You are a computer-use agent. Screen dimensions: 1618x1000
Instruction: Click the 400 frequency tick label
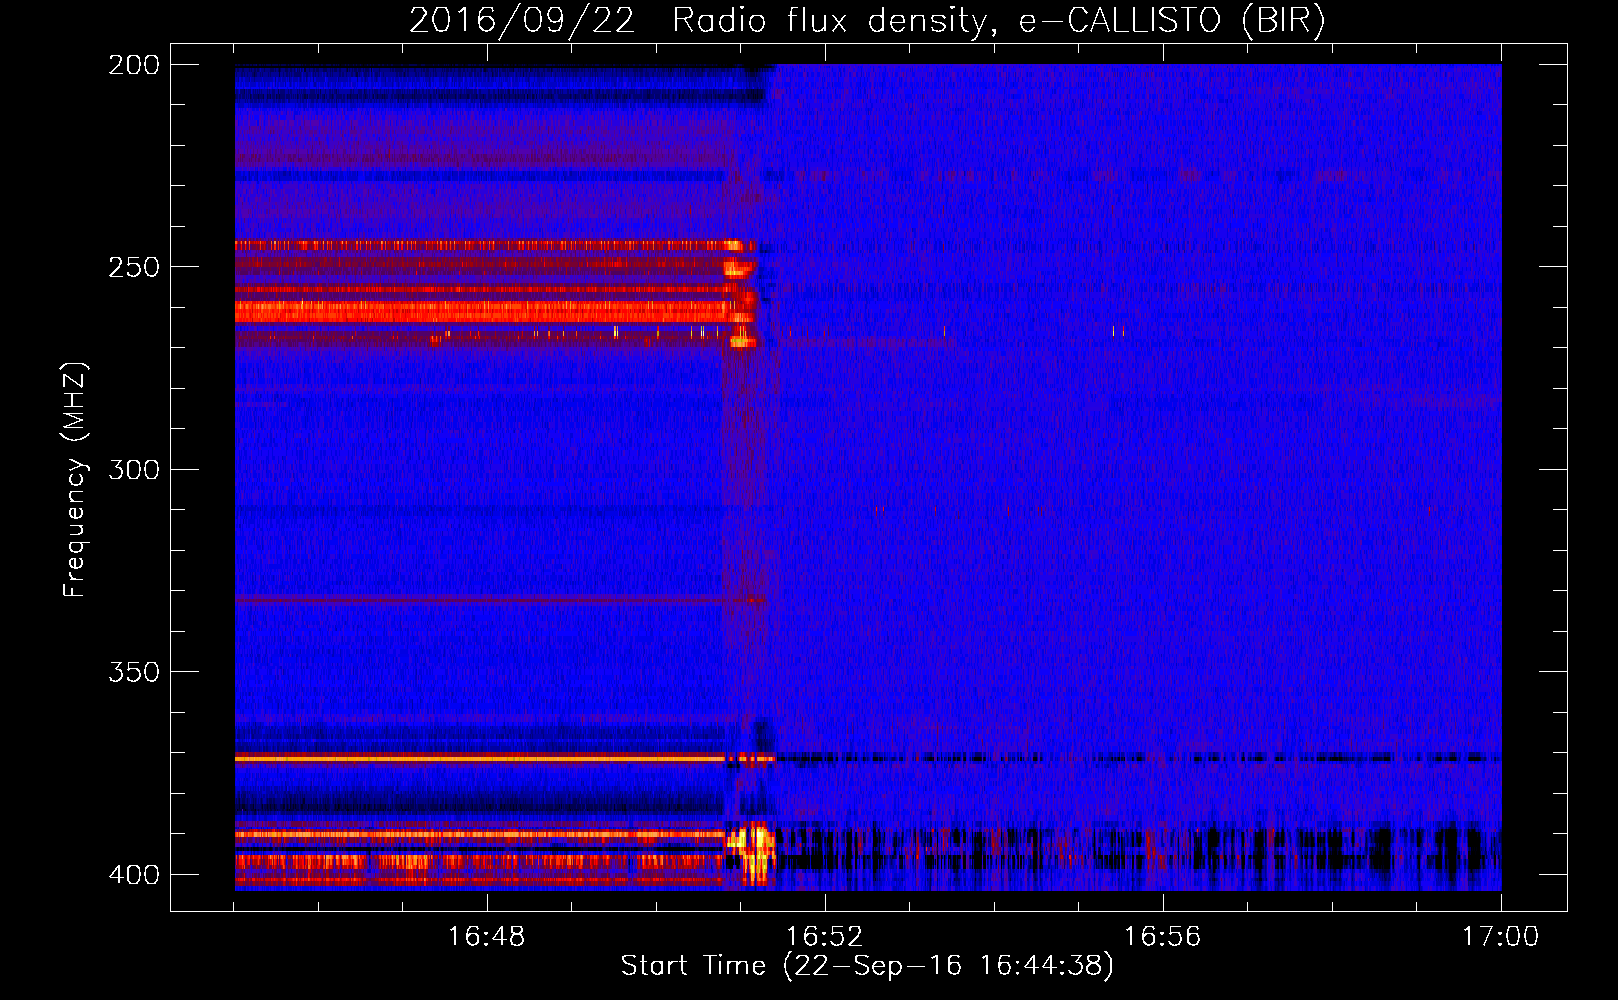click(134, 875)
